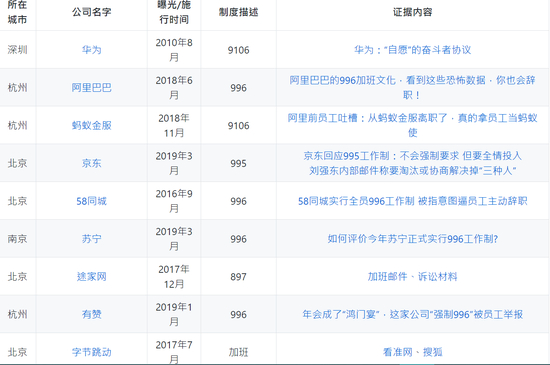The width and height of the screenshot is (550, 365).
Task: Open the 京东 company link
Action: pyautogui.click(x=92, y=163)
